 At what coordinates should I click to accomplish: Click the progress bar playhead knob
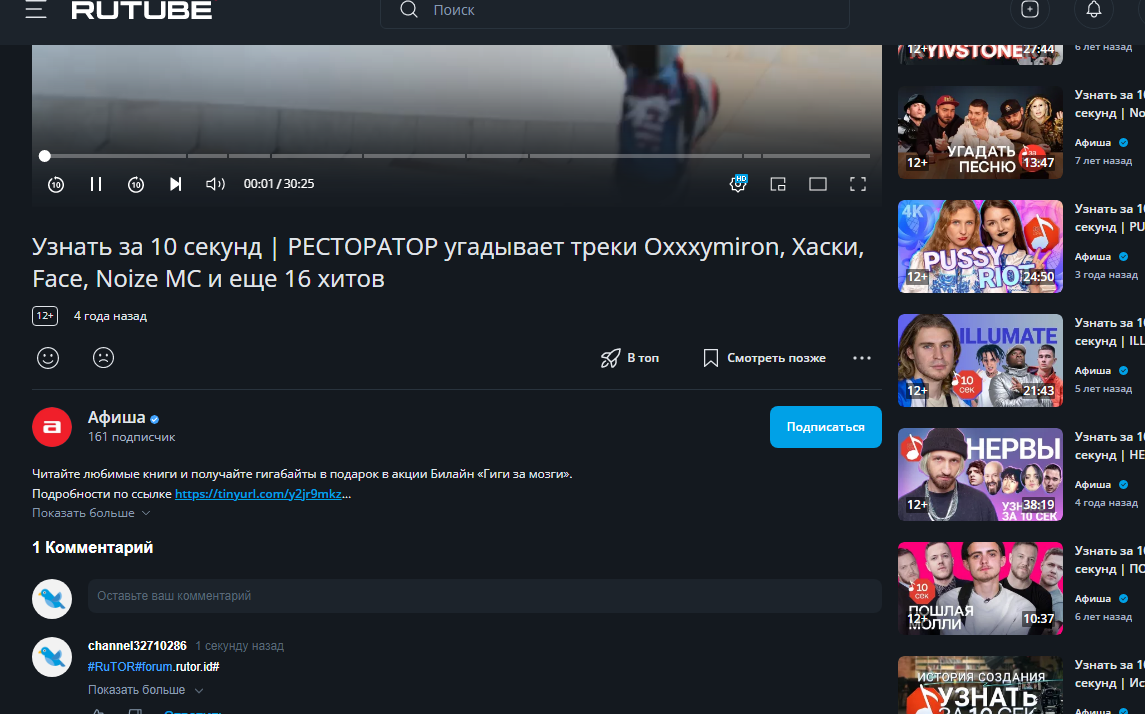click(45, 156)
